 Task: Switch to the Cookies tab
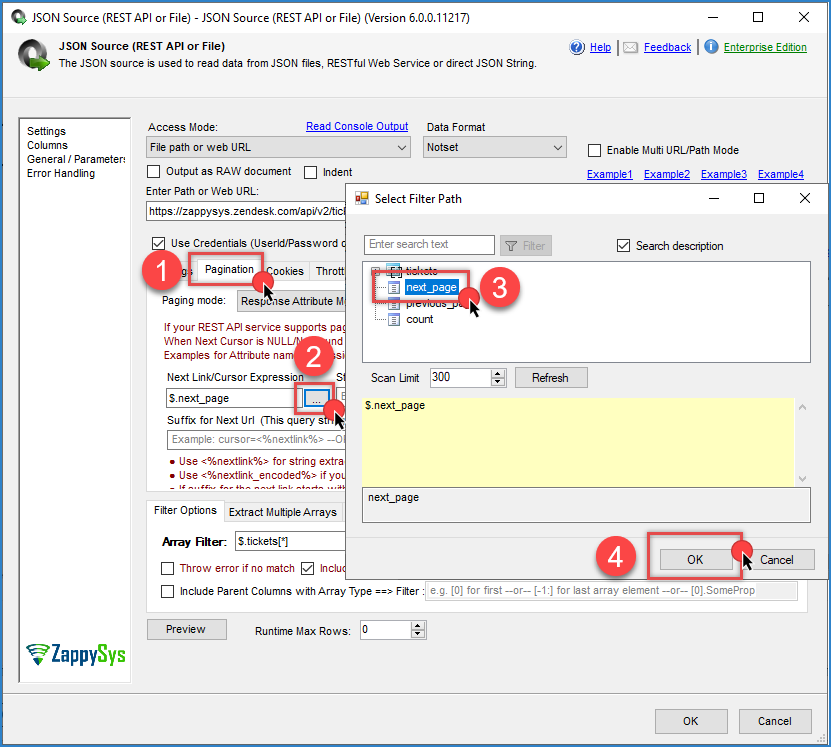point(285,271)
